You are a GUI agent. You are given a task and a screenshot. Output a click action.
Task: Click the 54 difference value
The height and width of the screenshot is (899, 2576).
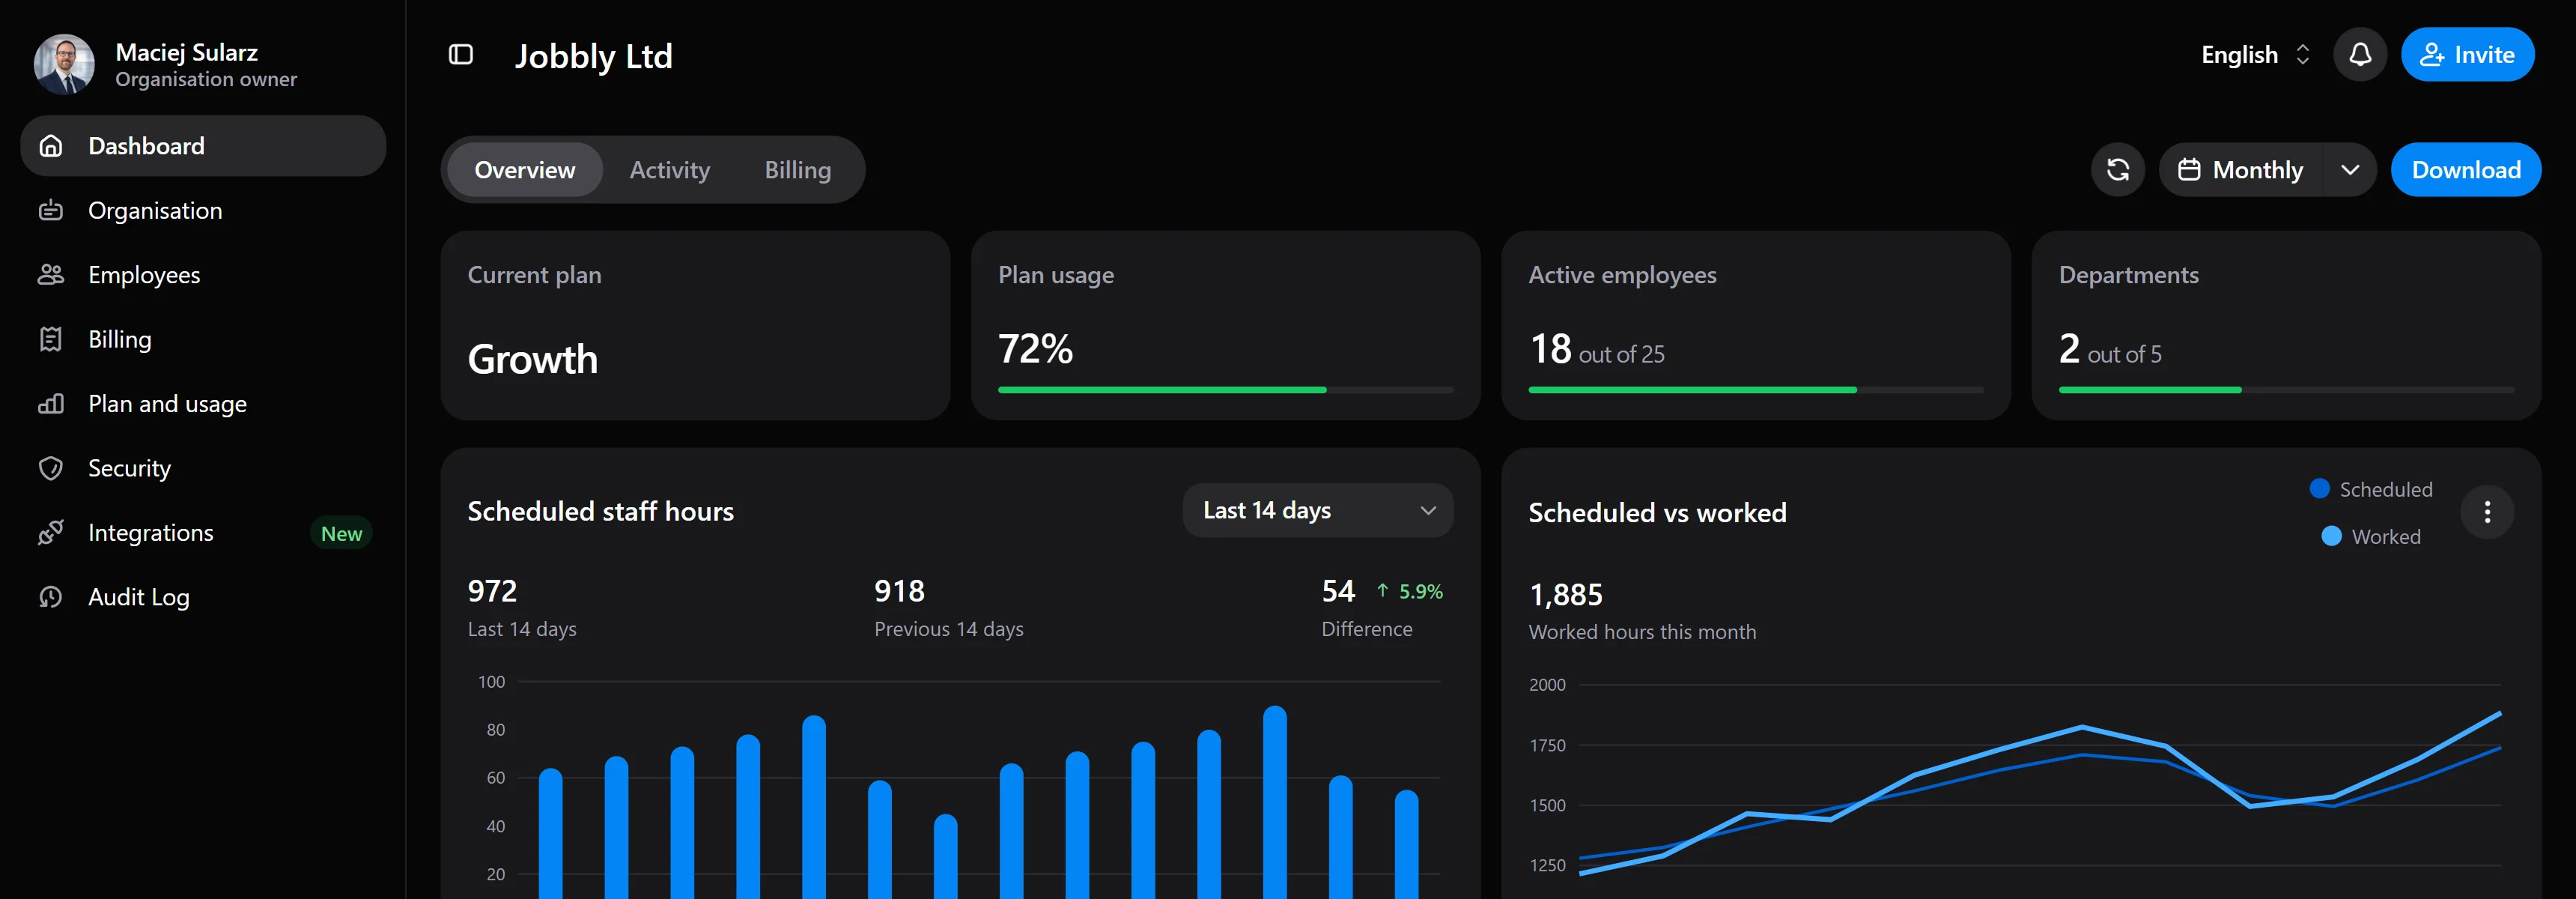pos(1338,591)
